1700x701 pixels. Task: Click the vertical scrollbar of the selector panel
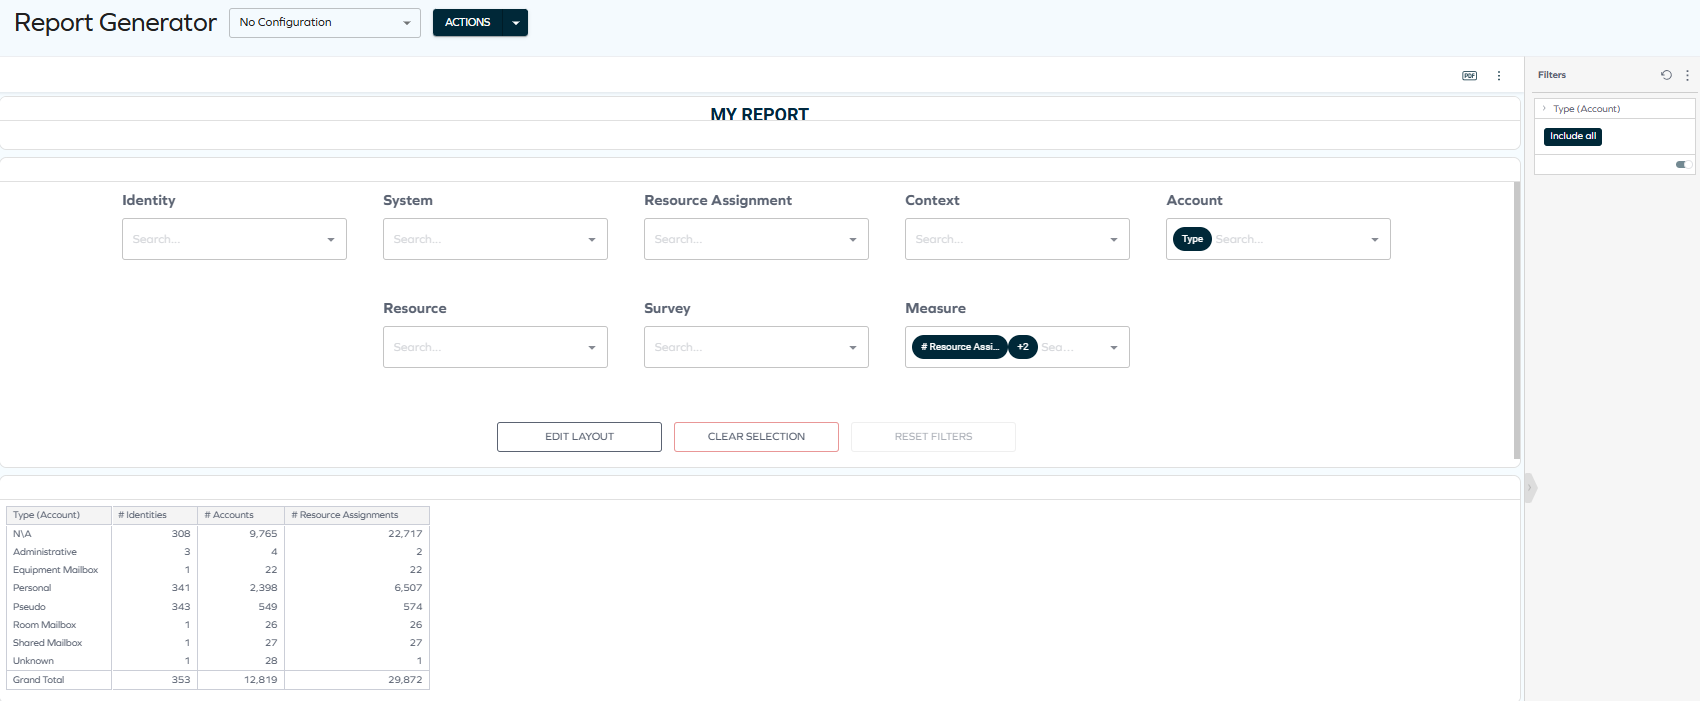click(1516, 320)
